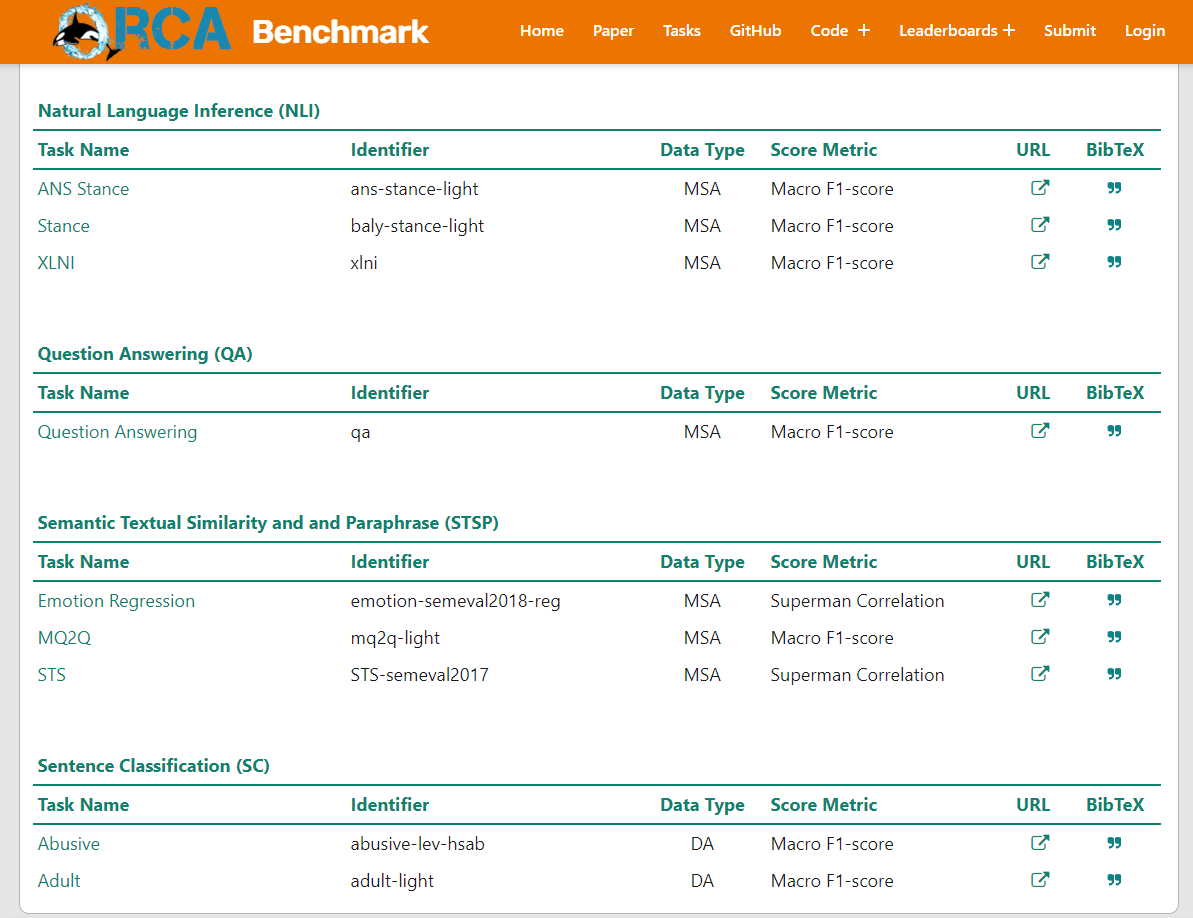Open the Emotion Regression task link
Screen dimensions: 1193x918
click(116, 601)
